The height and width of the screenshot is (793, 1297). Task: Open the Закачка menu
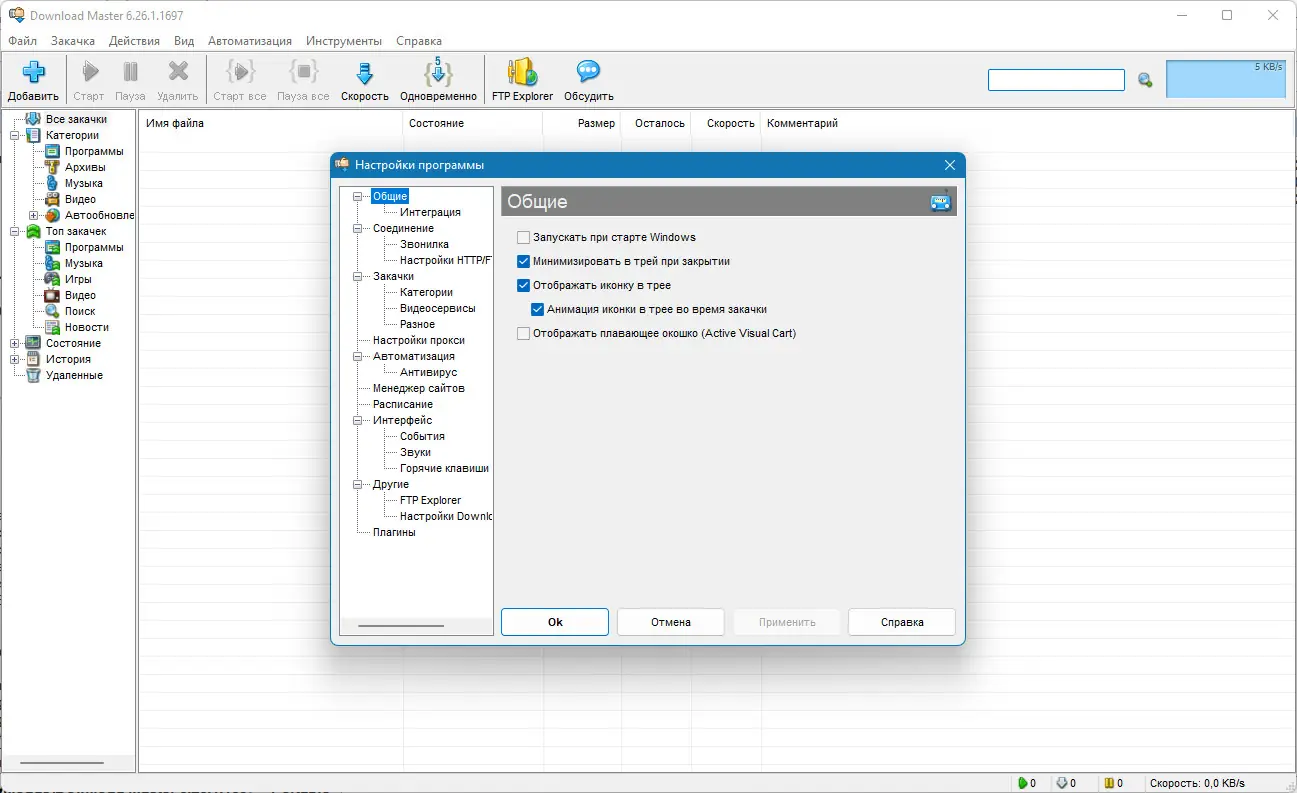[x=73, y=41]
